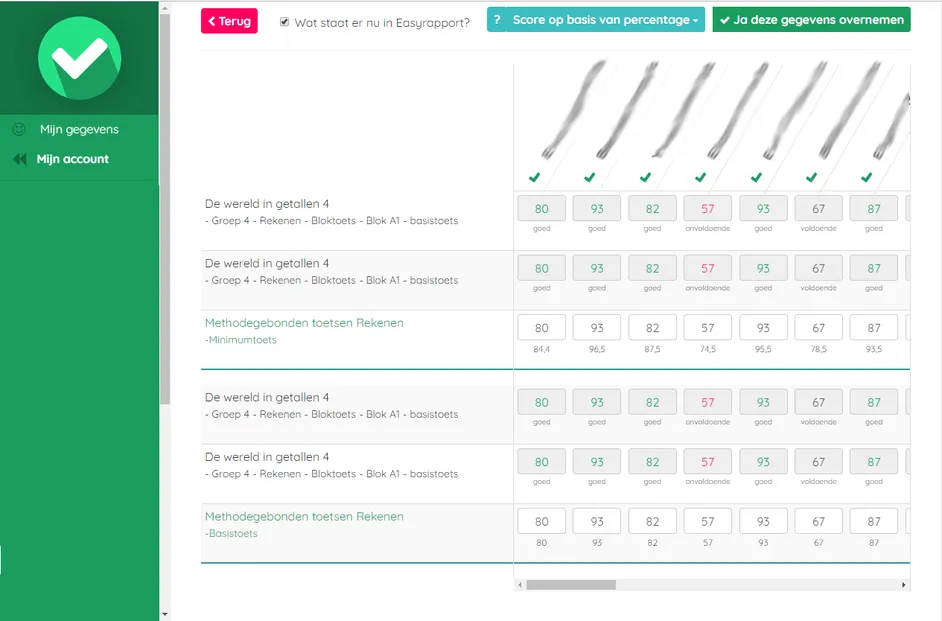Viewport: 942px width, 621px height.
Task: Click the value 74,5 in the Minimumtoets row
Action: coord(708,349)
